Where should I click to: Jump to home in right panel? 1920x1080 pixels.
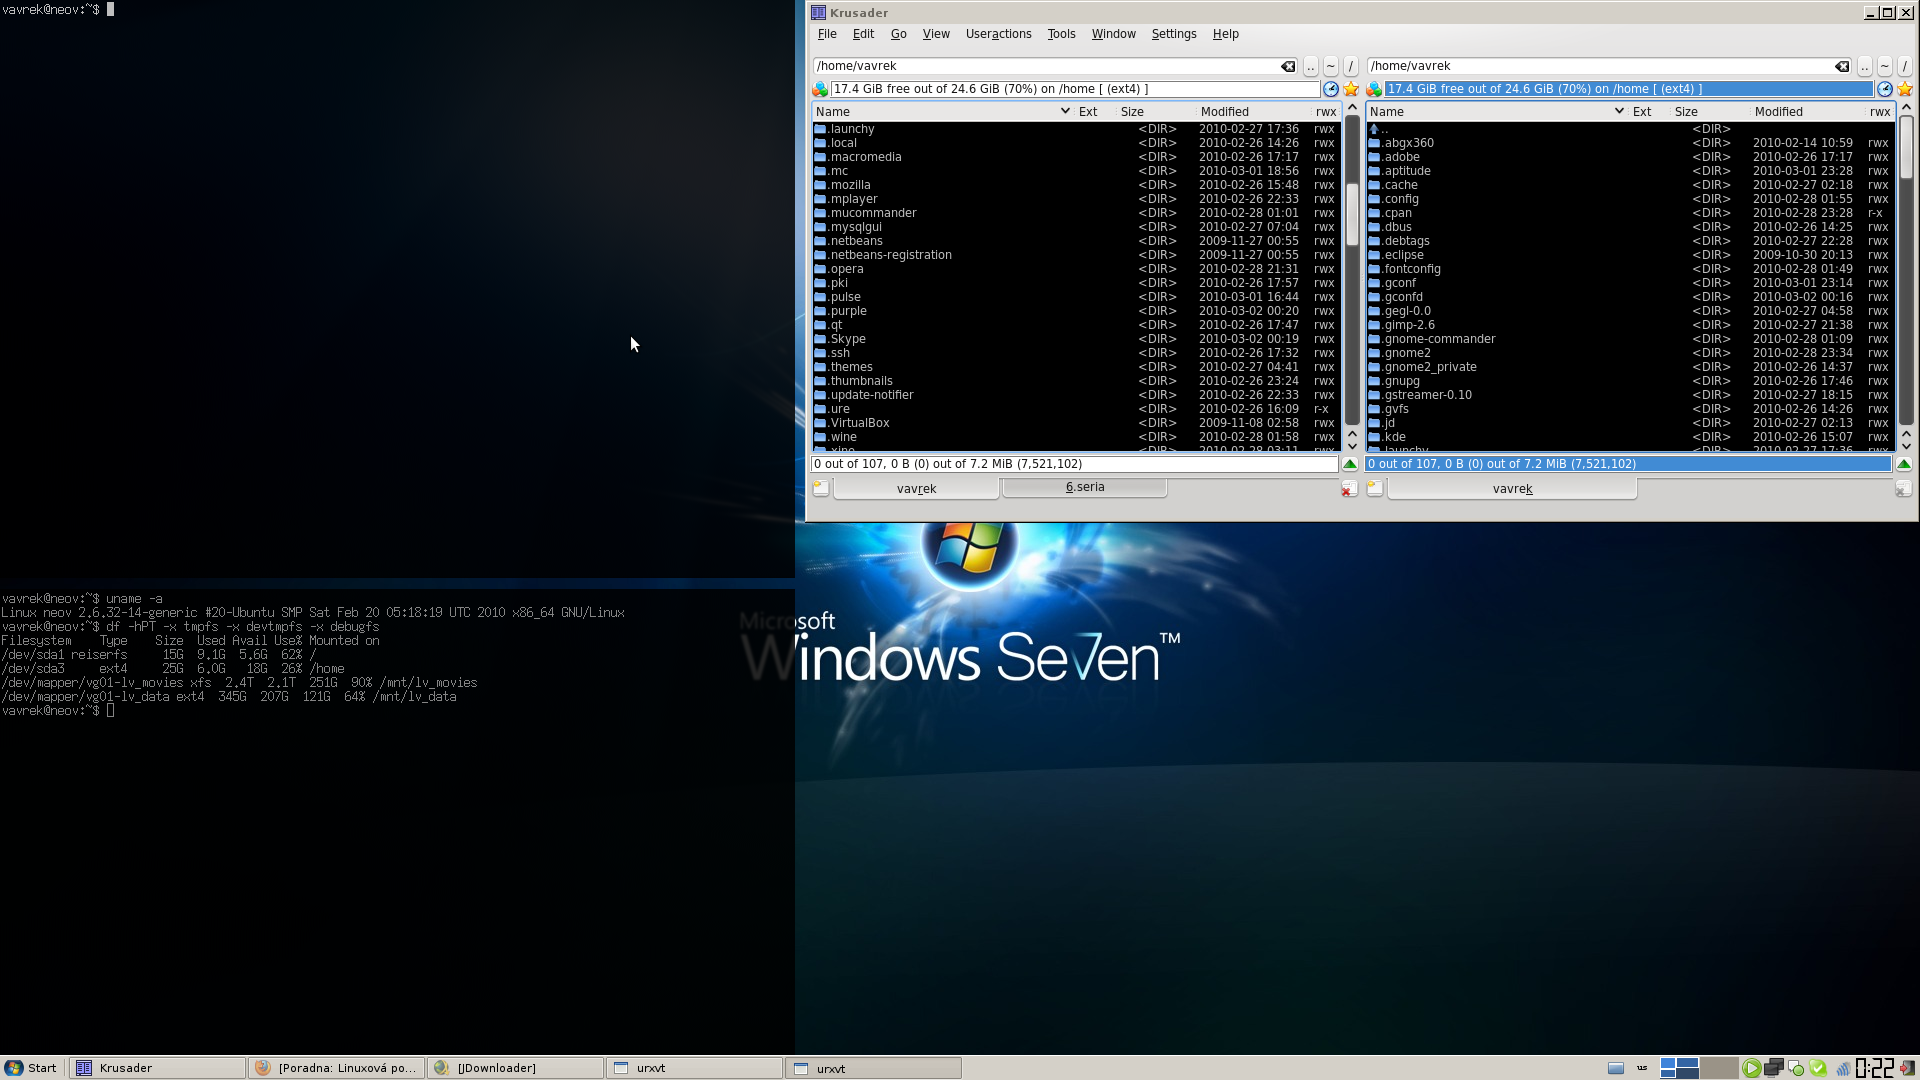pos(1885,66)
